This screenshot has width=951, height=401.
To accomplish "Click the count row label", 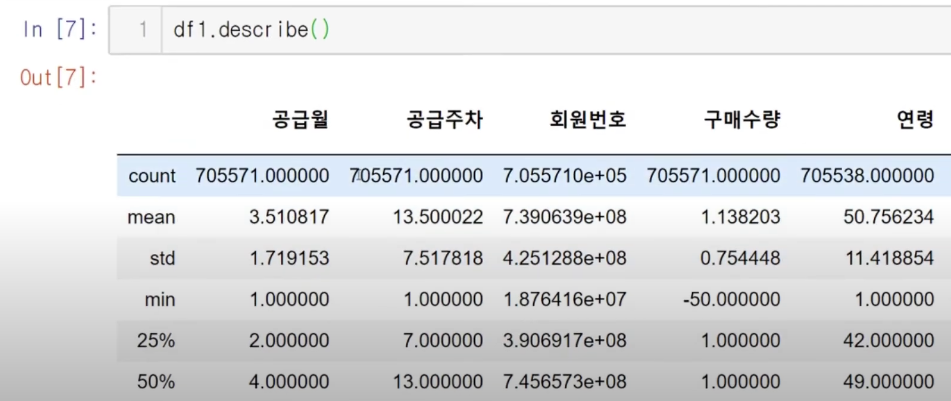I will coord(152,177).
